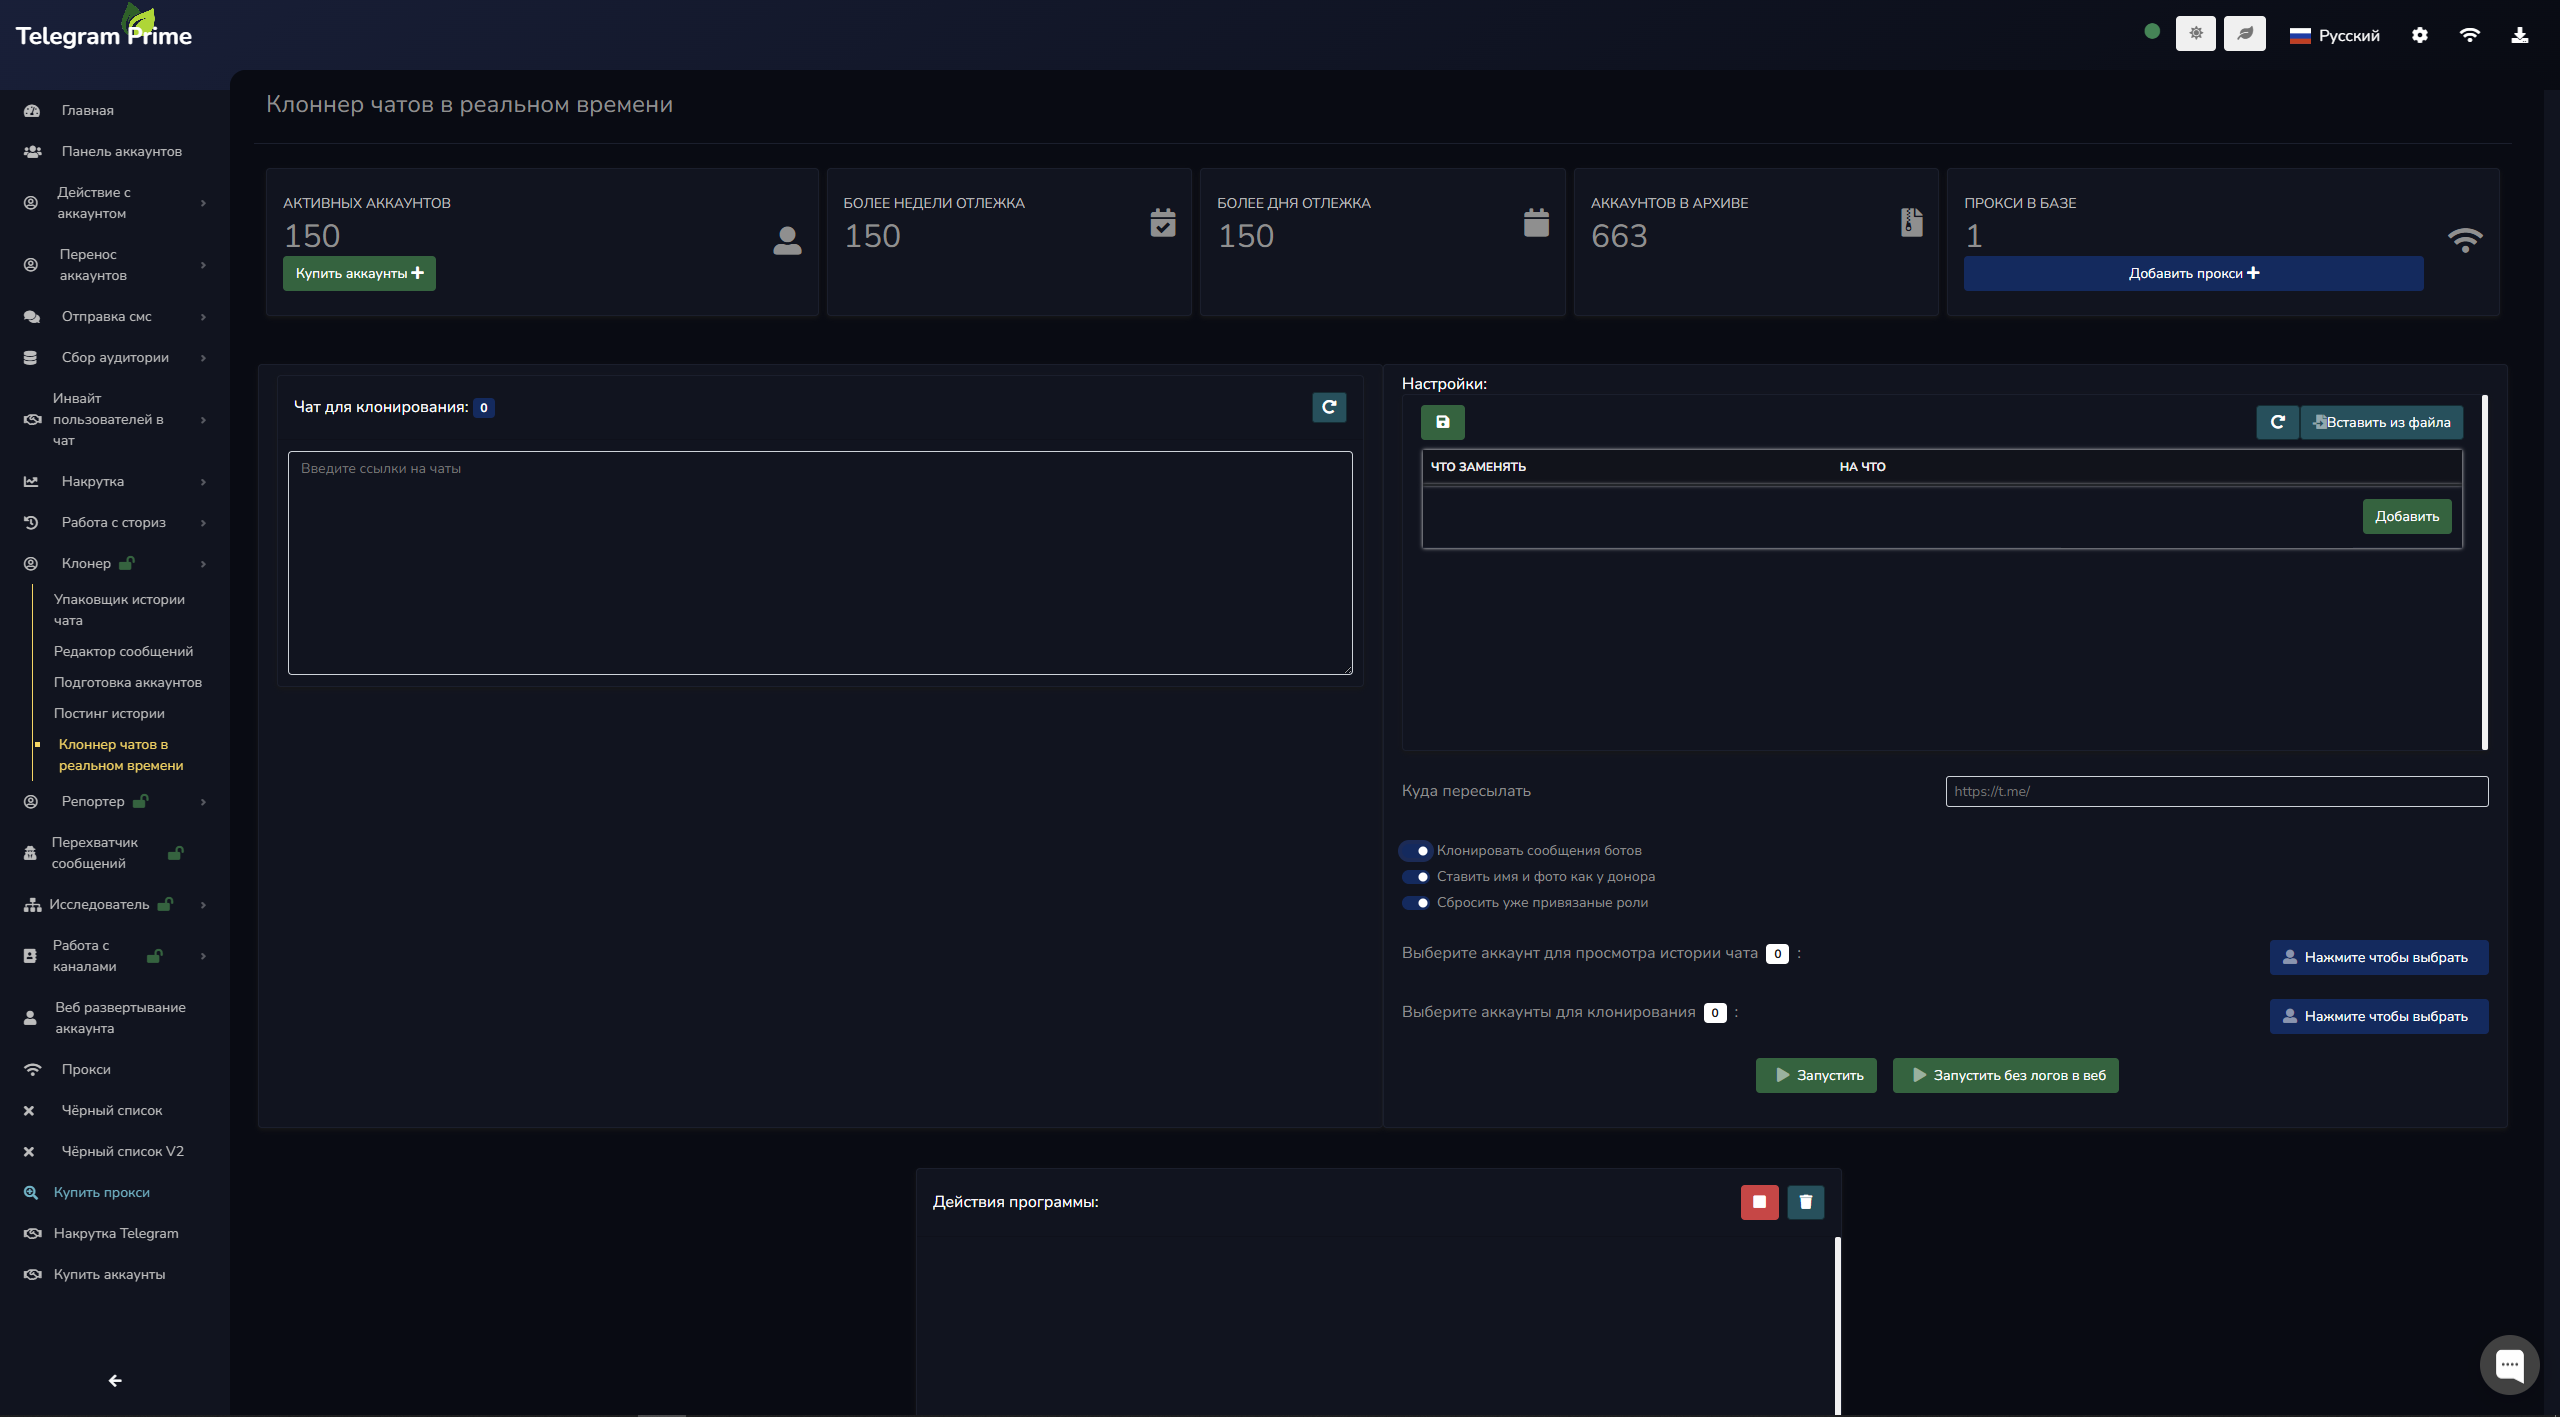Click the Прокси wifi icon in sidebar
The height and width of the screenshot is (1417, 2560).
32,1070
